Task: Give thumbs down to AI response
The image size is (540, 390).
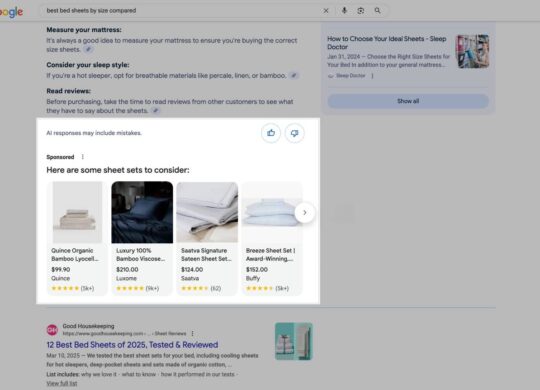Action: coord(294,133)
